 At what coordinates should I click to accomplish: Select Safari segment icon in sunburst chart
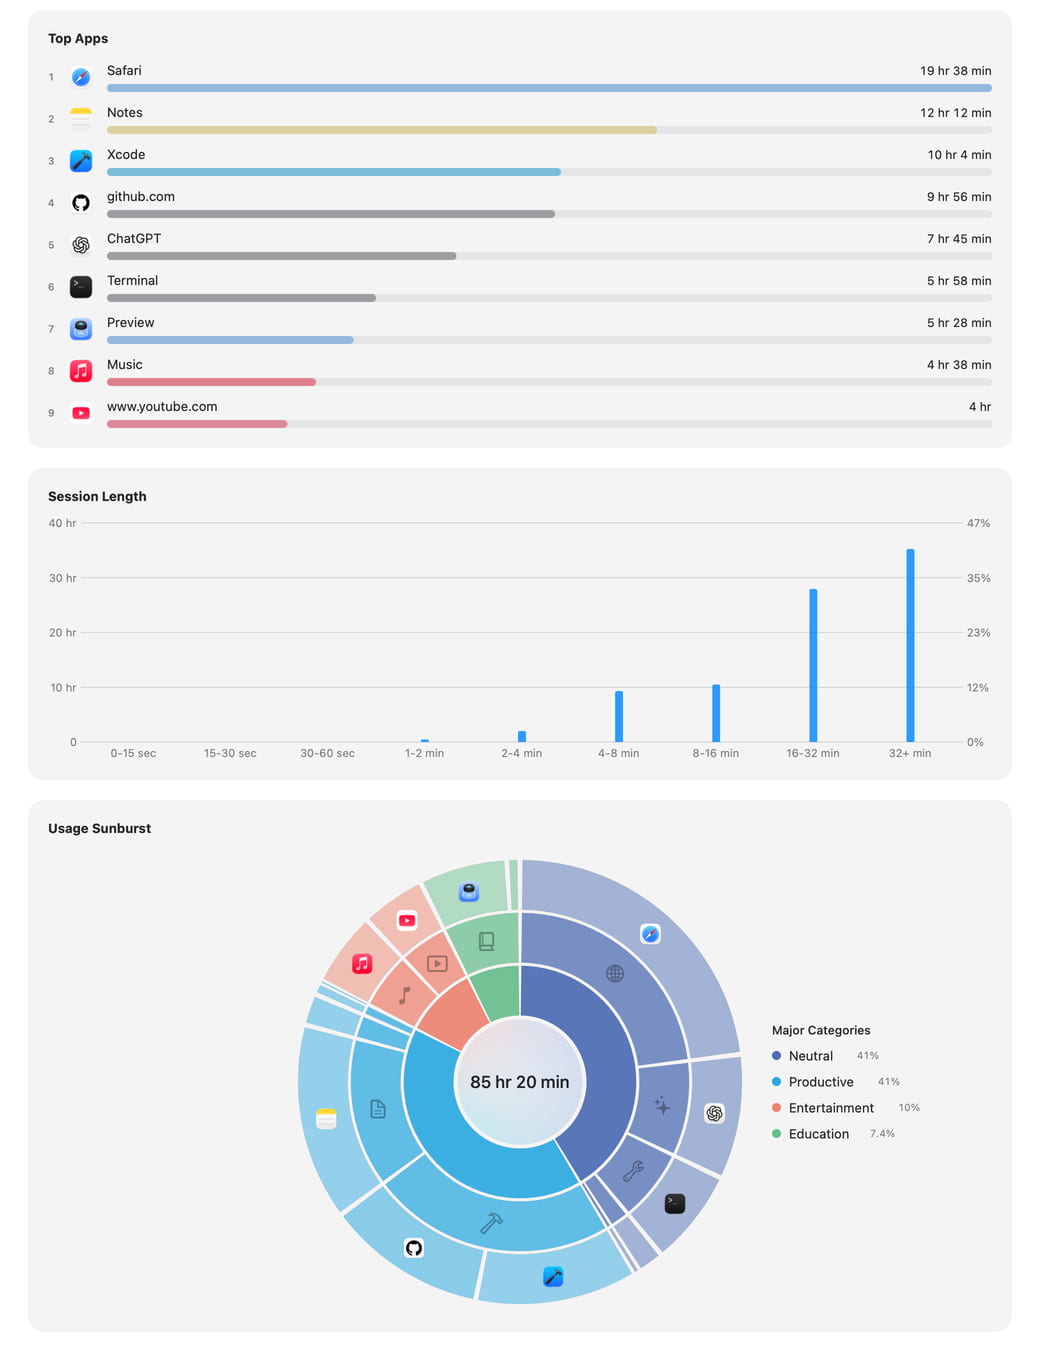point(651,934)
